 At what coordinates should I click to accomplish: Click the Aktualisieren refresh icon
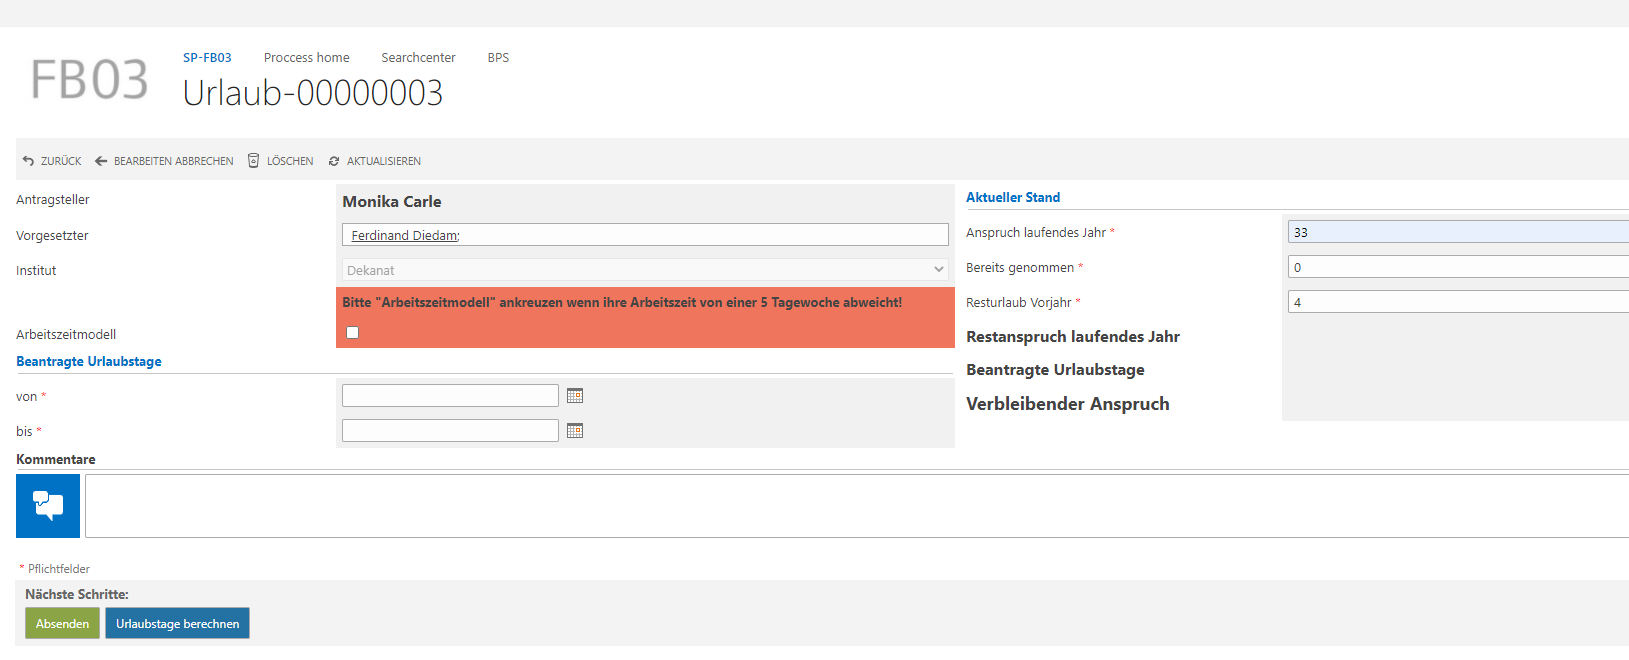click(334, 161)
